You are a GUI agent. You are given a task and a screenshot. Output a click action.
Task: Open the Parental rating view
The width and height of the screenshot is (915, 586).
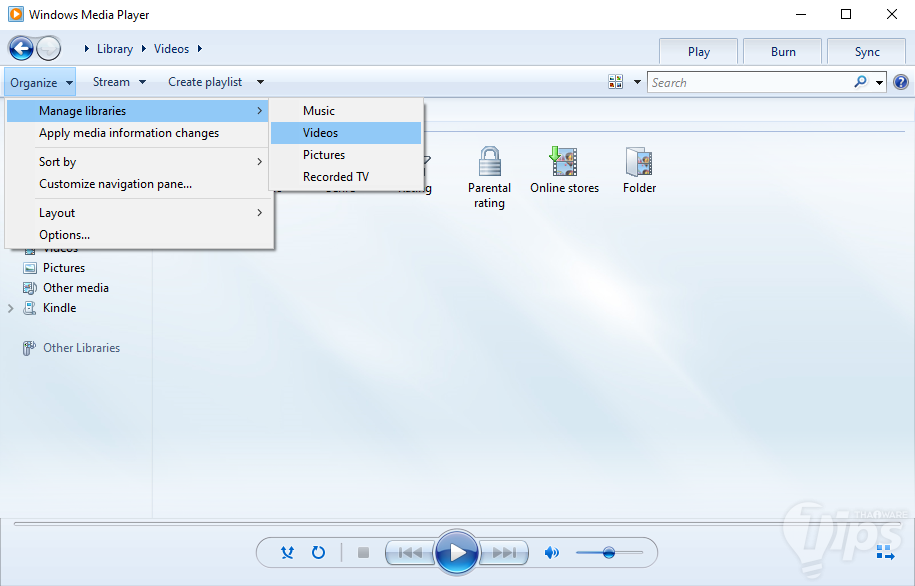pos(489,177)
